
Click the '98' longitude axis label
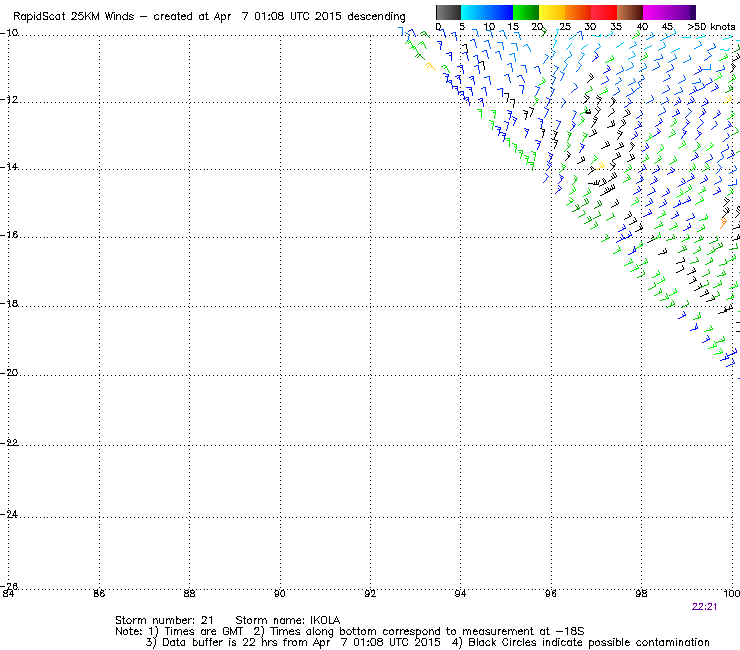[x=641, y=593]
